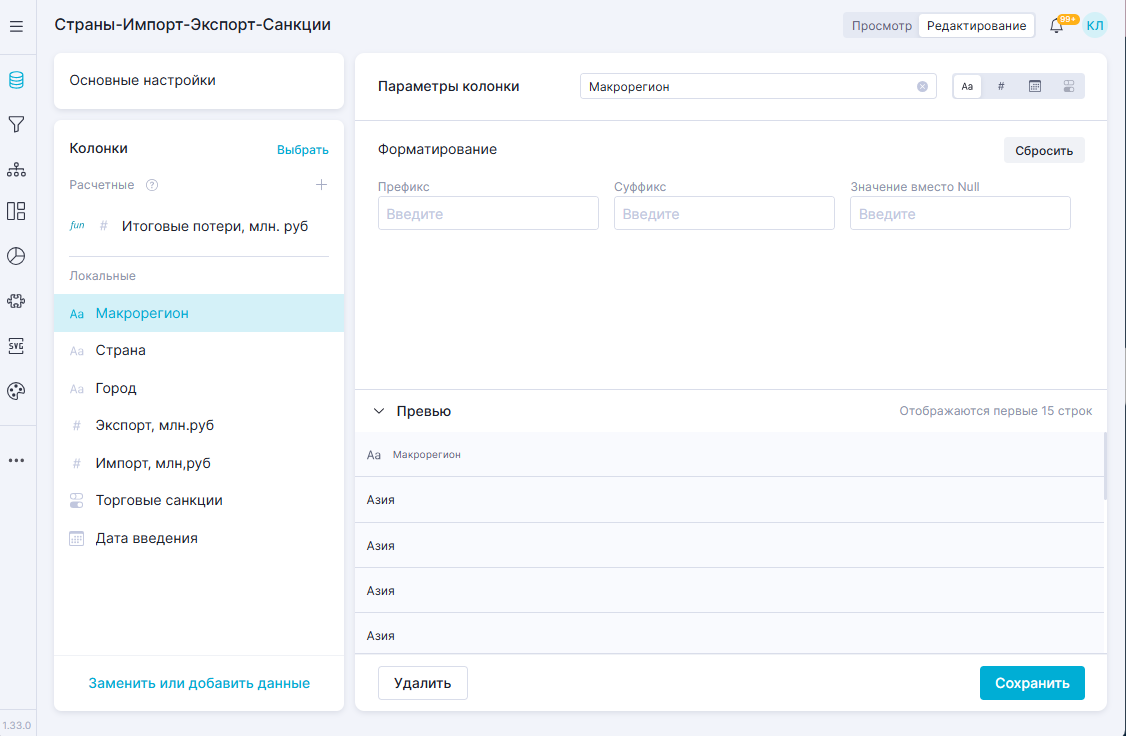Screen dimensions: 1126x736
Task: Select the Страна column in list
Action: 121,351
